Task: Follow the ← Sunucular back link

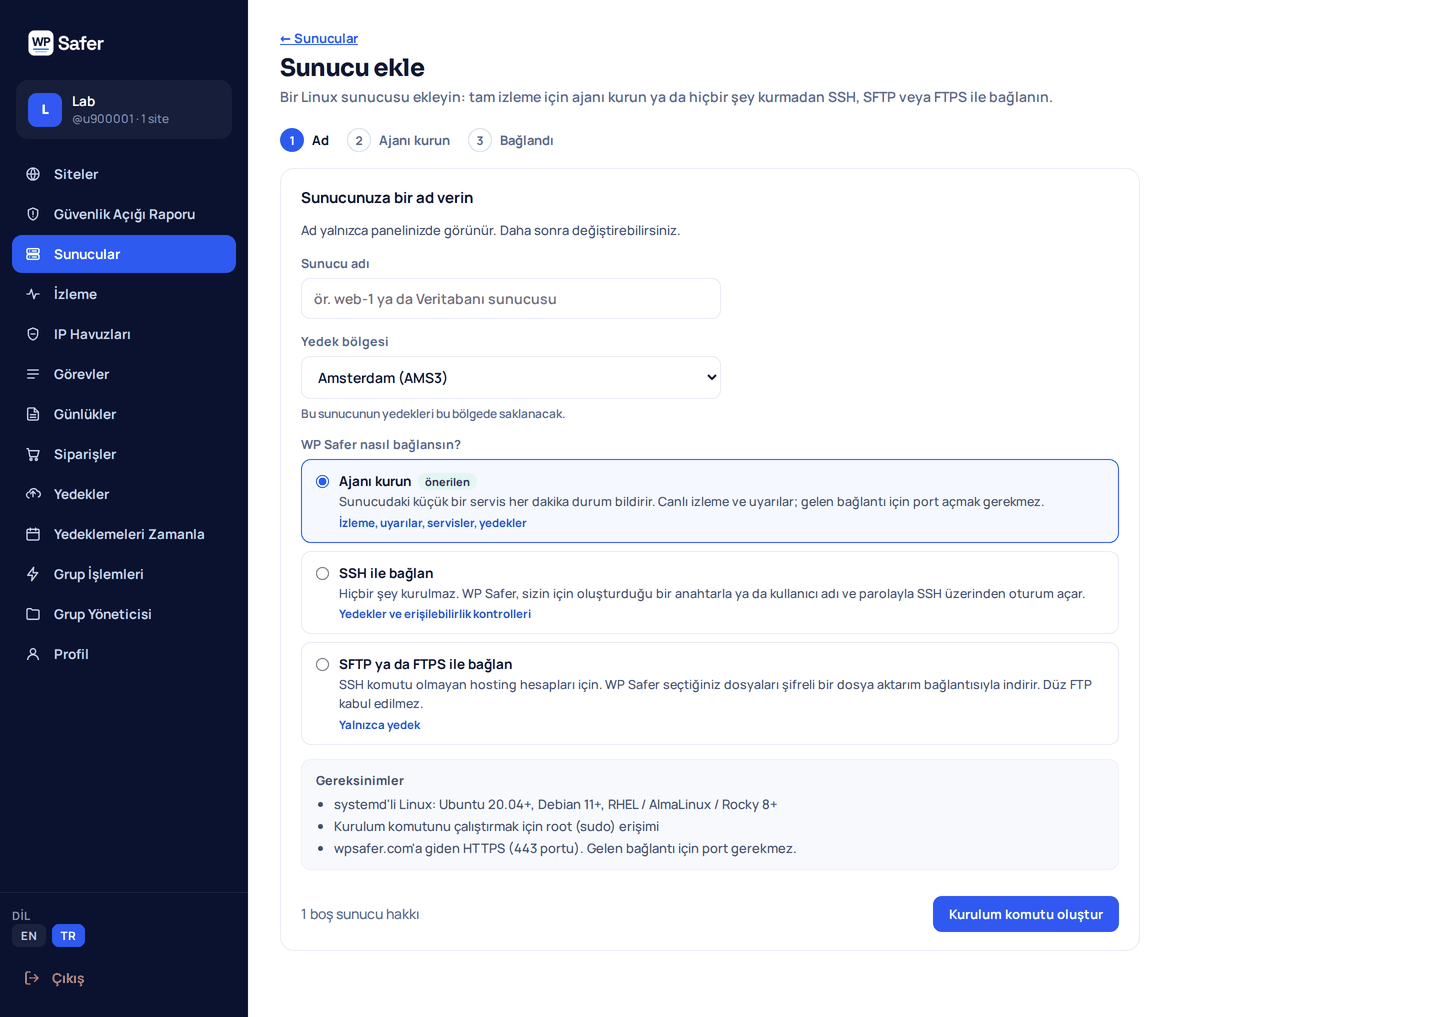Action: click(319, 38)
